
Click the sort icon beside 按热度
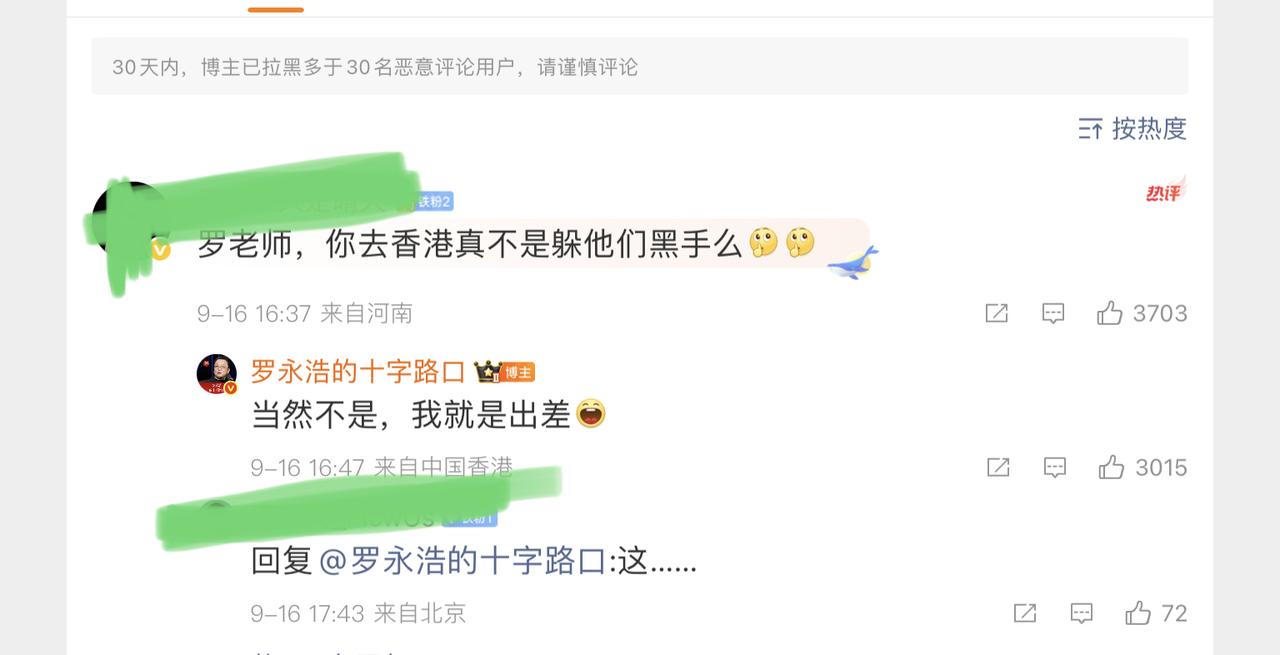[x=1090, y=129]
